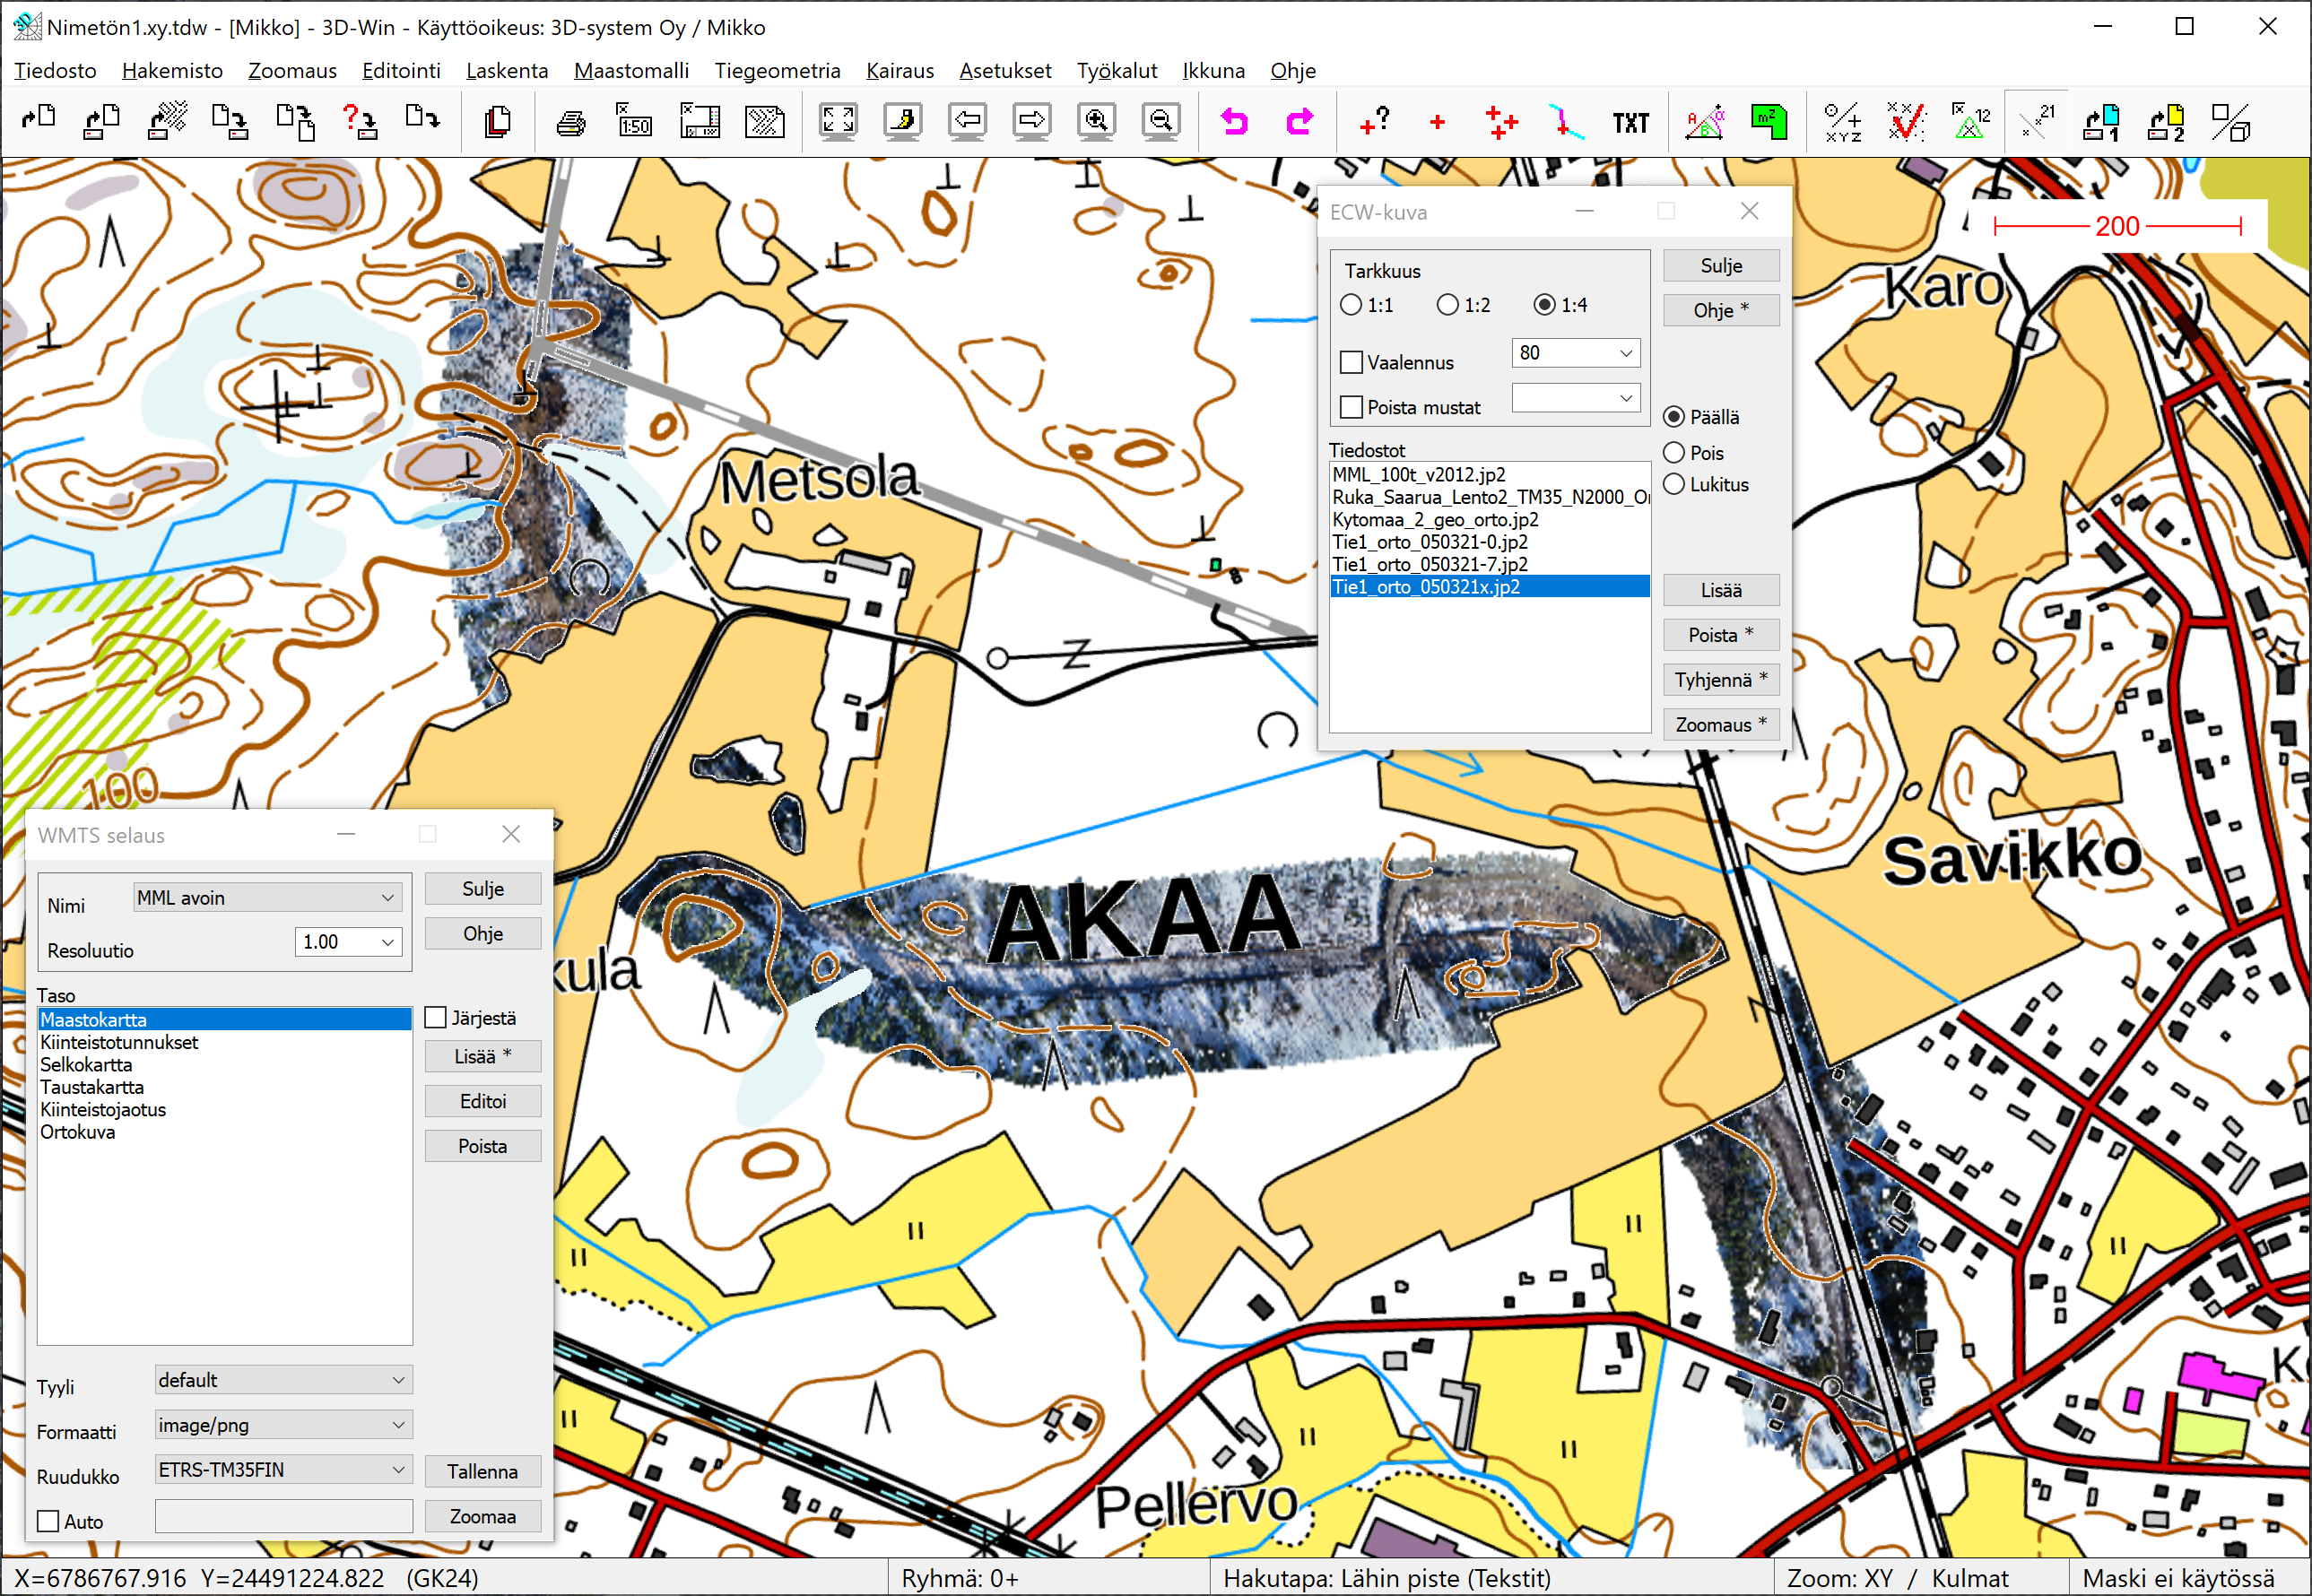Enable the Vaalennus checkbox
Screen dimensions: 2312x1596
tap(1352, 362)
